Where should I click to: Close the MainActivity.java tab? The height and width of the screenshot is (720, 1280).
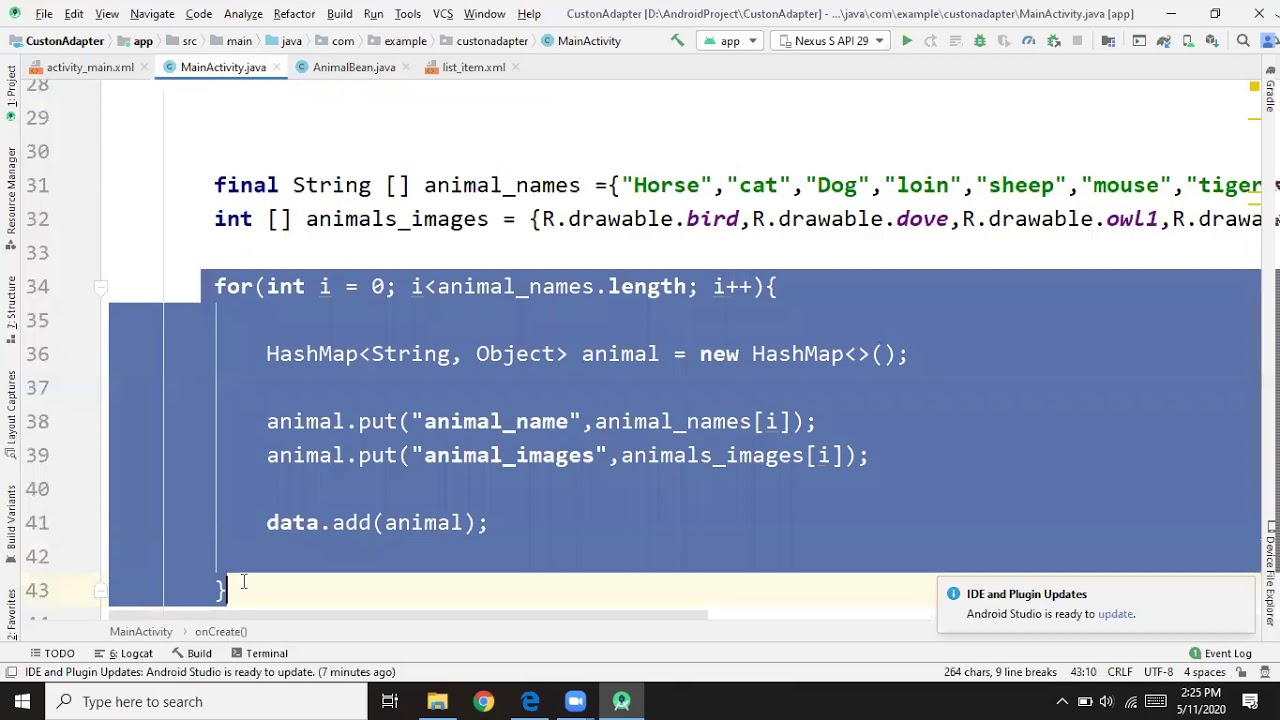(277, 67)
